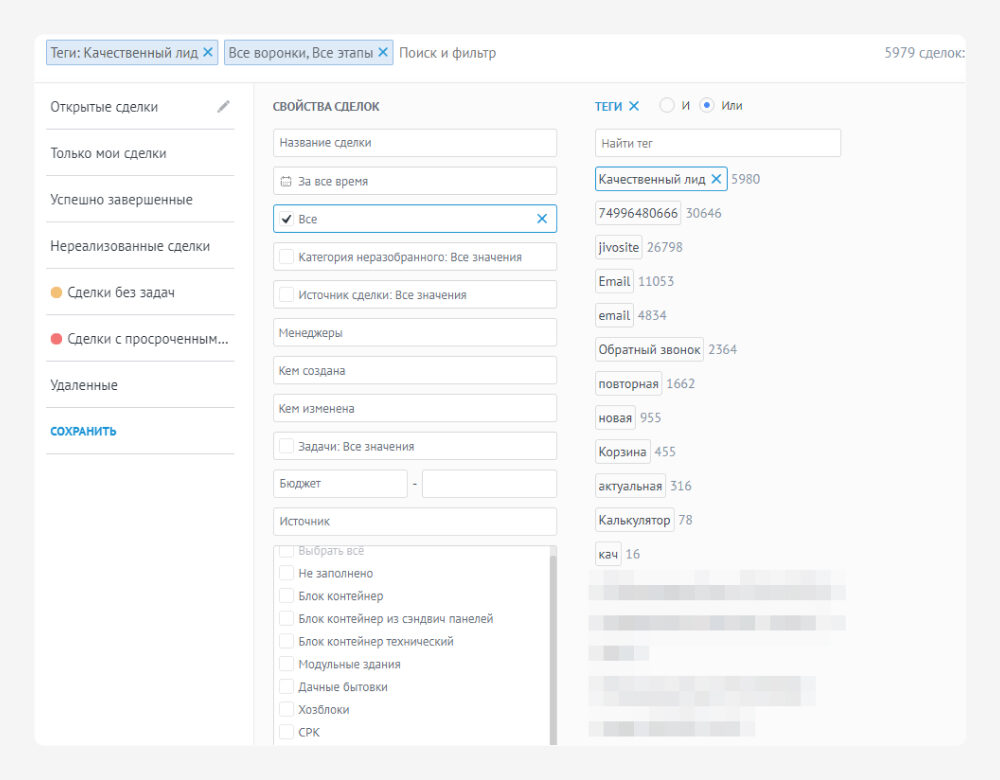
Task: Select the 'И' radio button for tags
Action: pyautogui.click(x=667, y=106)
